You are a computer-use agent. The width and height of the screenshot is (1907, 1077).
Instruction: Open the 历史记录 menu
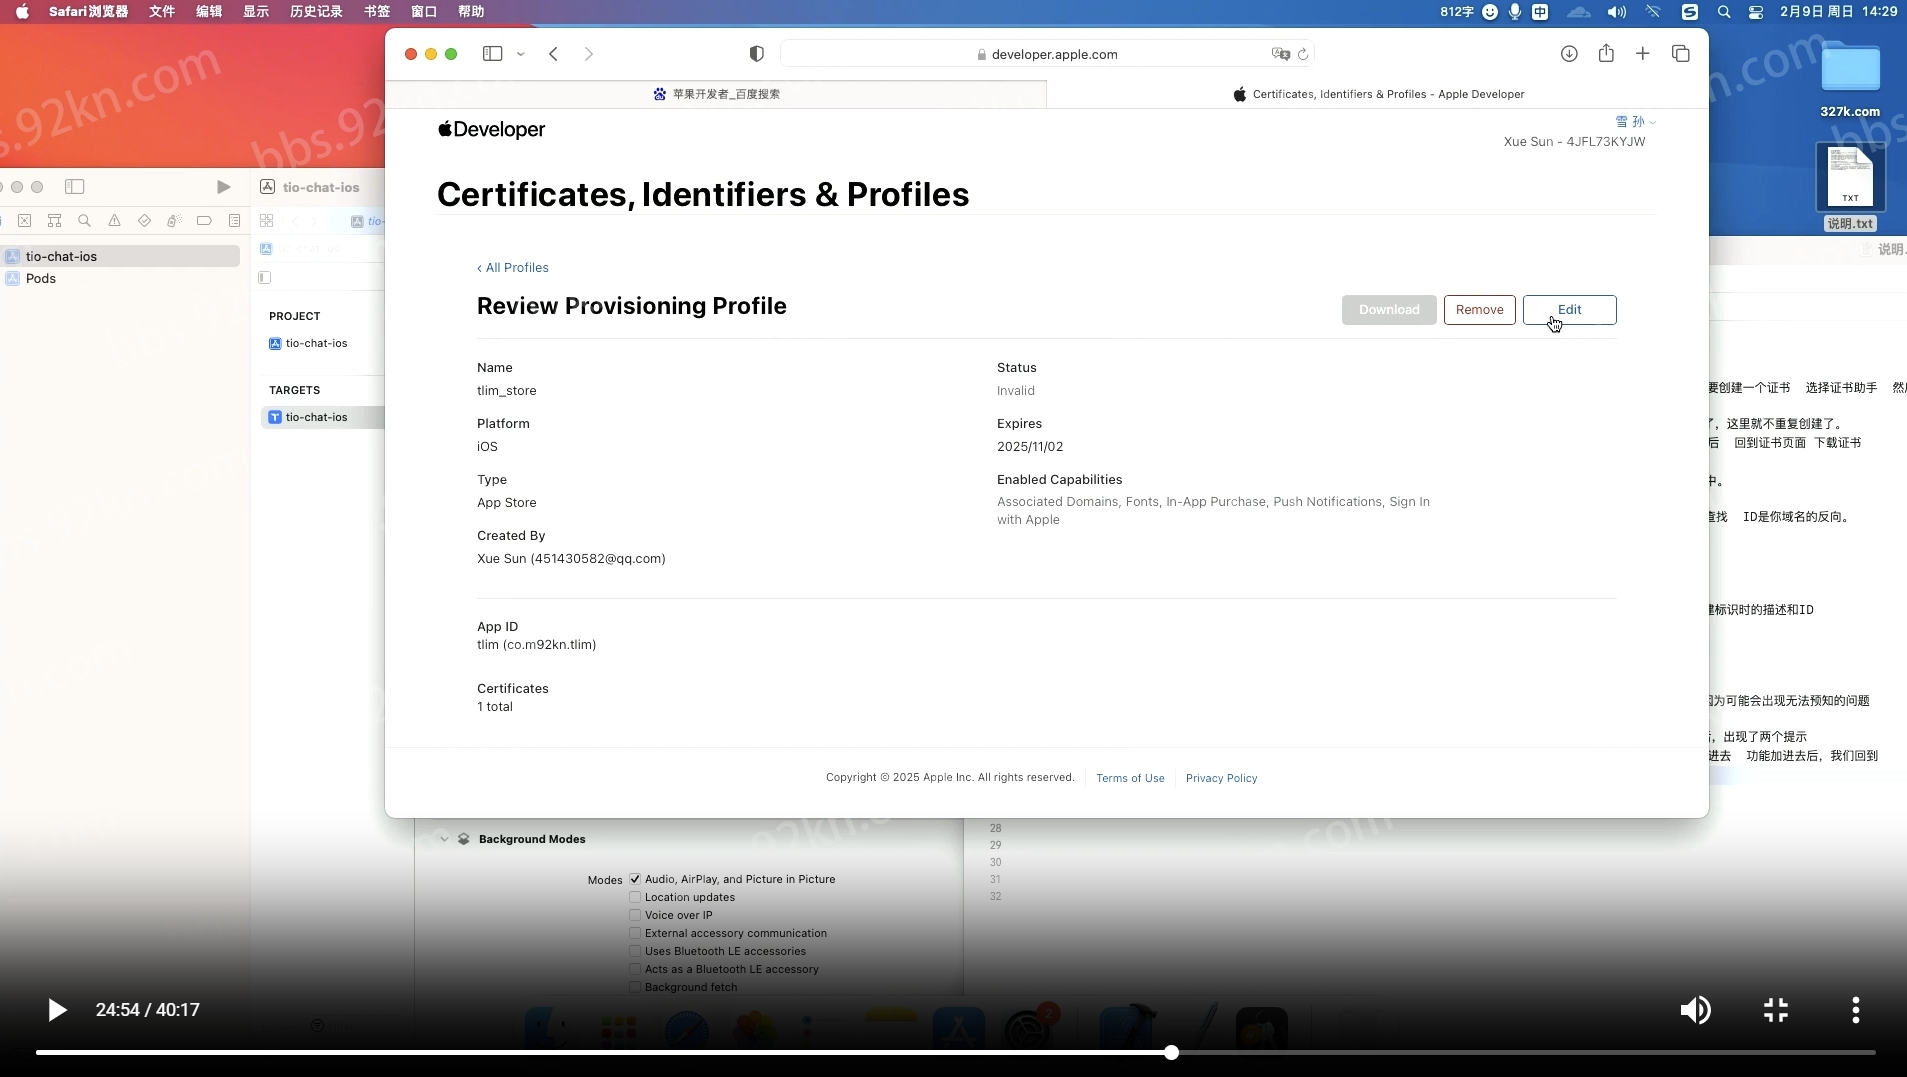316,12
